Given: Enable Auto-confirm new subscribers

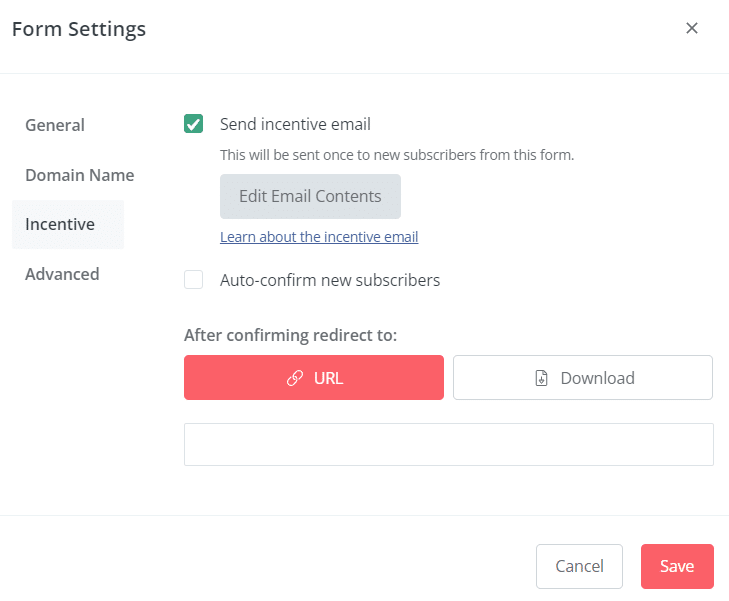Looking at the screenshot, I should [193, 280].
